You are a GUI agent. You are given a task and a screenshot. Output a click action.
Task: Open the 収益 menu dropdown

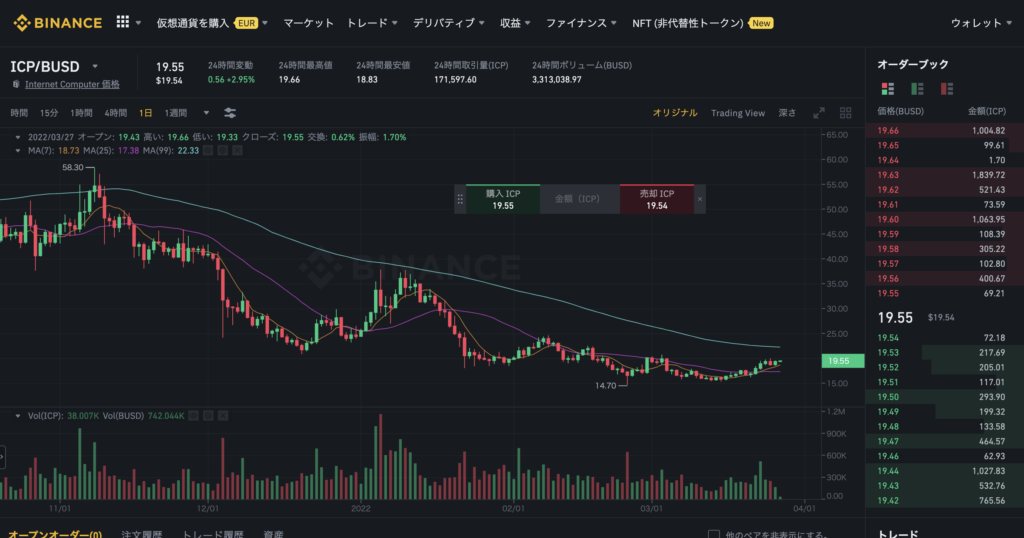pos(515,23)
